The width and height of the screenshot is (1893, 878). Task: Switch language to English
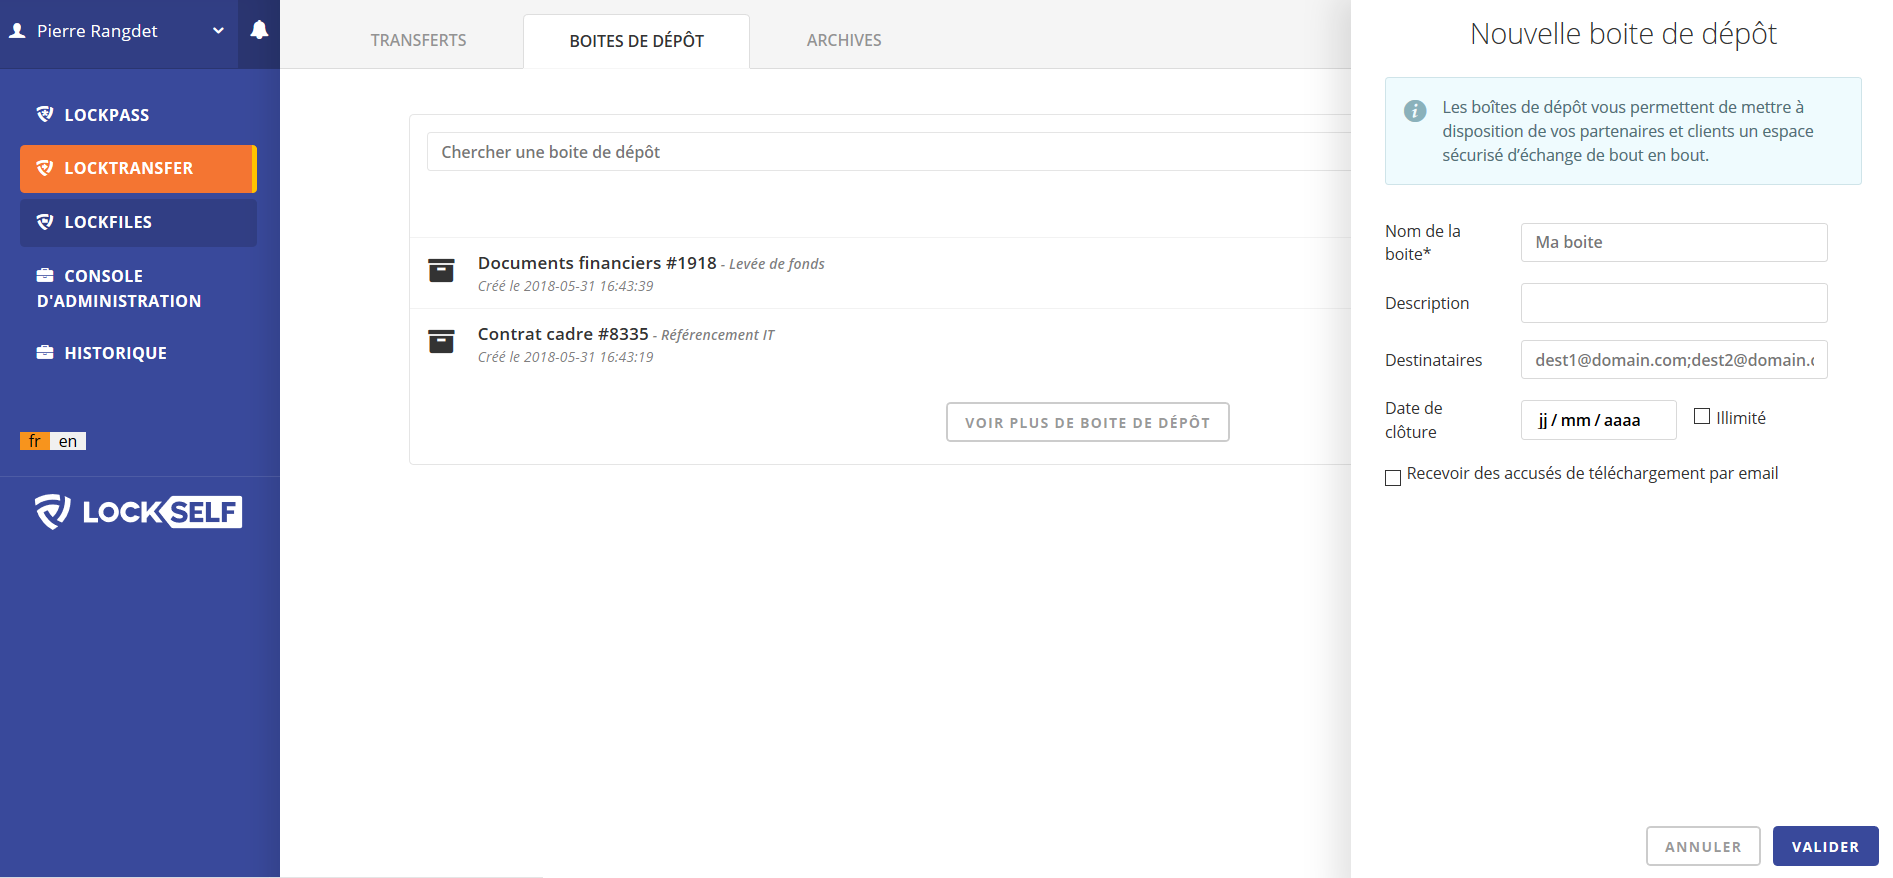68,441
